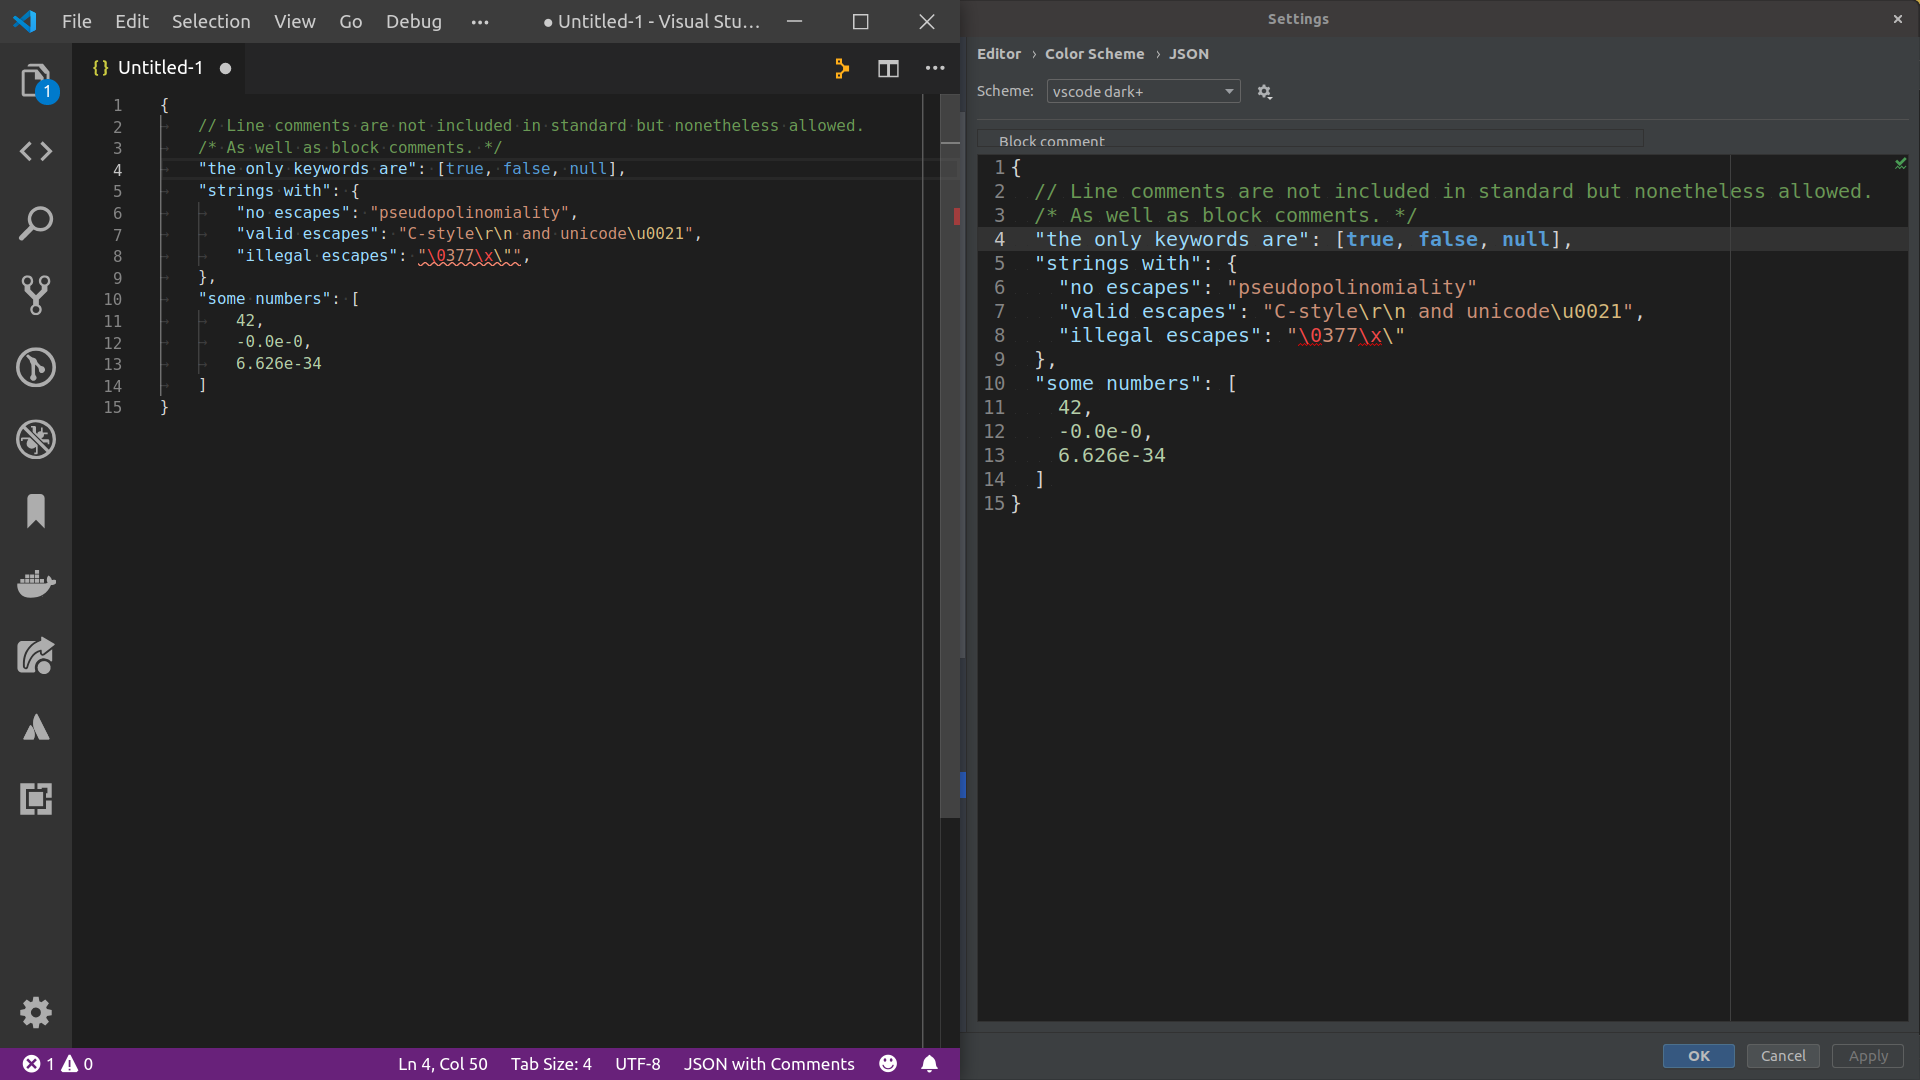Click the Manage gear in activity bar

click(36, 1012)
